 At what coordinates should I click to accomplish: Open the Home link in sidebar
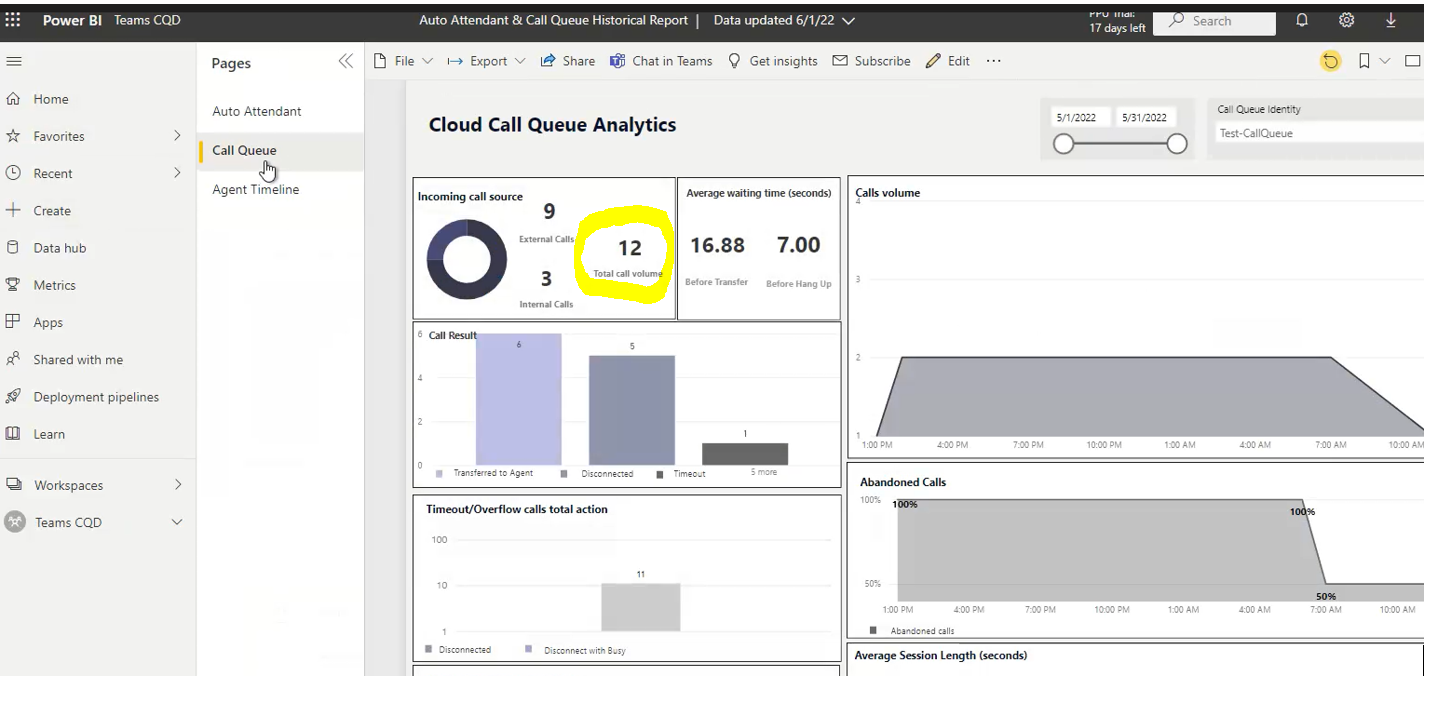[51, 99]
